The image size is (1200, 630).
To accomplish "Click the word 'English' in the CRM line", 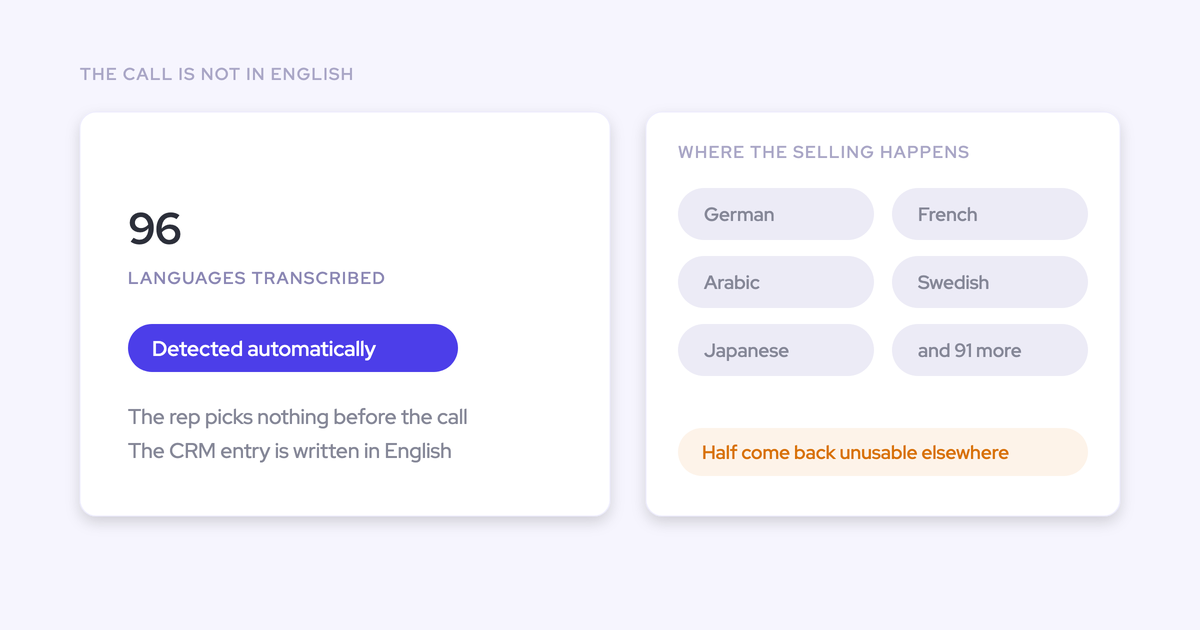I will click(x=418, y=452).
